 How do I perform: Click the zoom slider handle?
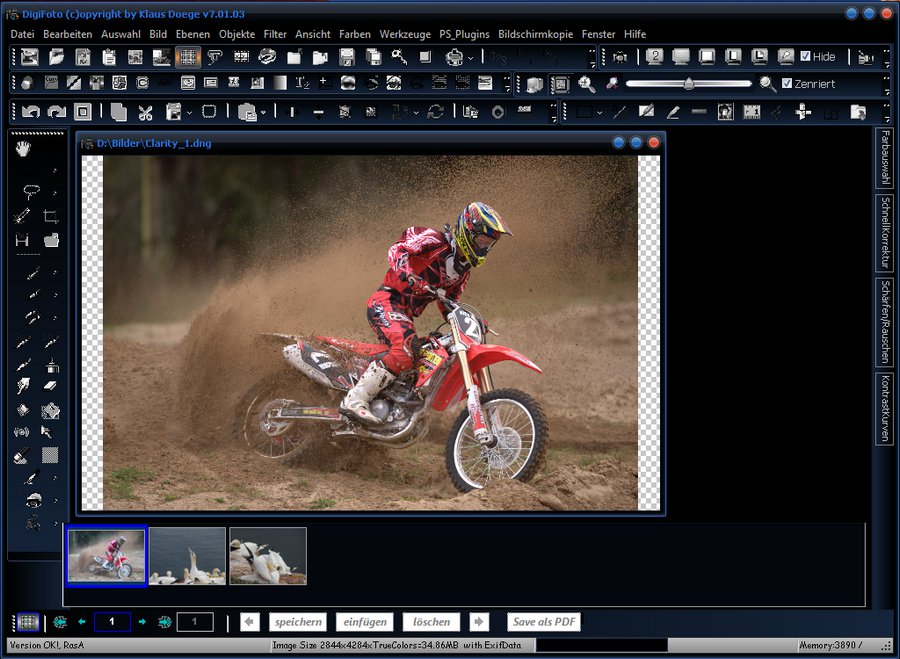point(689,84)
